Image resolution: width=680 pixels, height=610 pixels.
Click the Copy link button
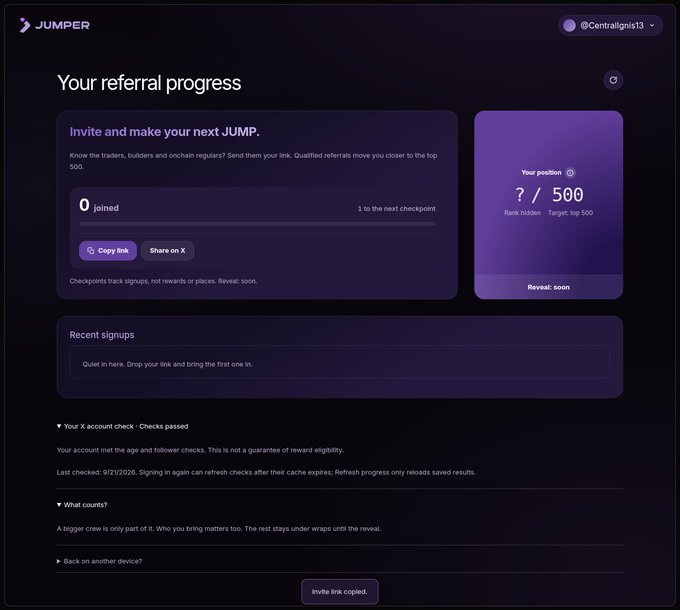[108, 251]
